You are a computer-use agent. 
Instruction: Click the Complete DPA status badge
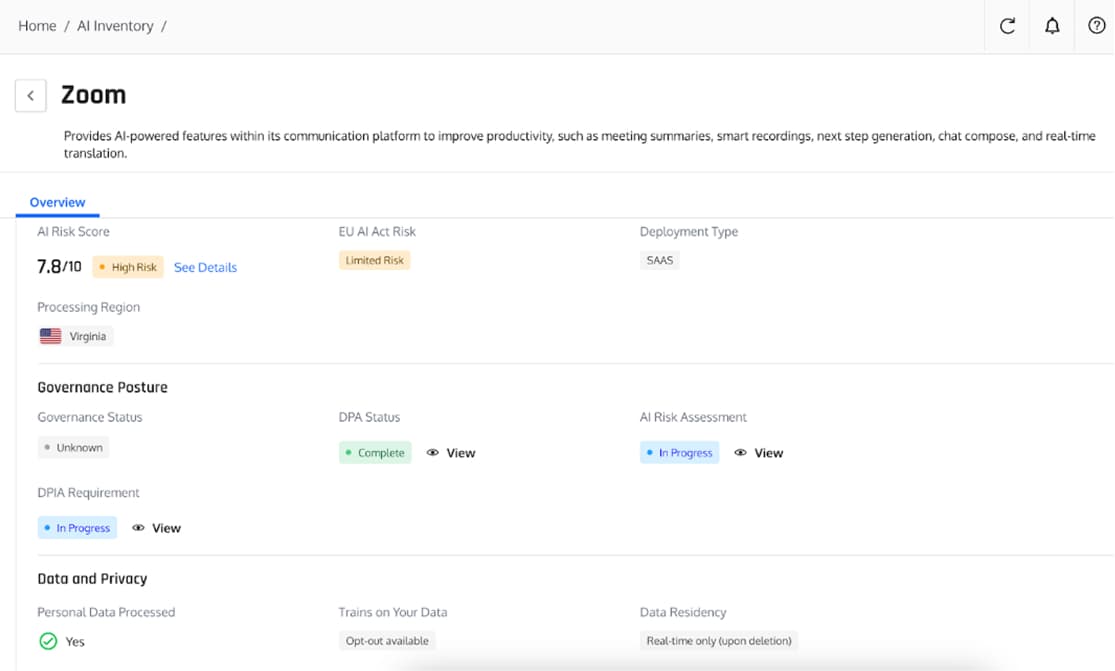pyautogui.click(x=375, y=453)
